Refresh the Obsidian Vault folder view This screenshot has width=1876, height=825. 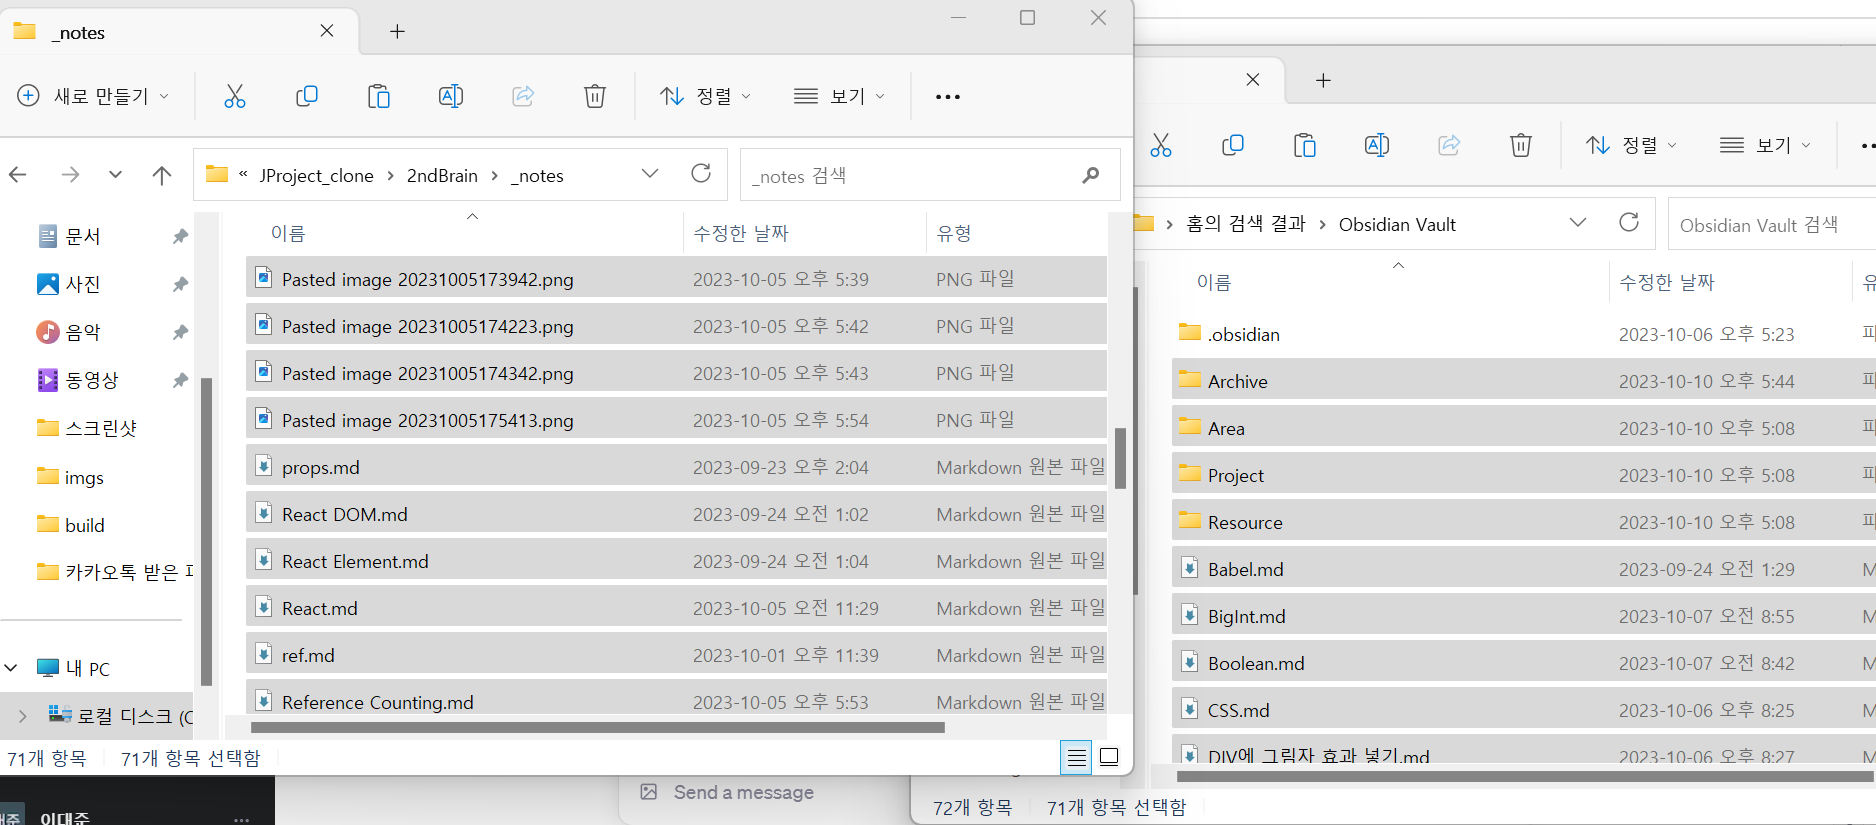coord(1629,223)
